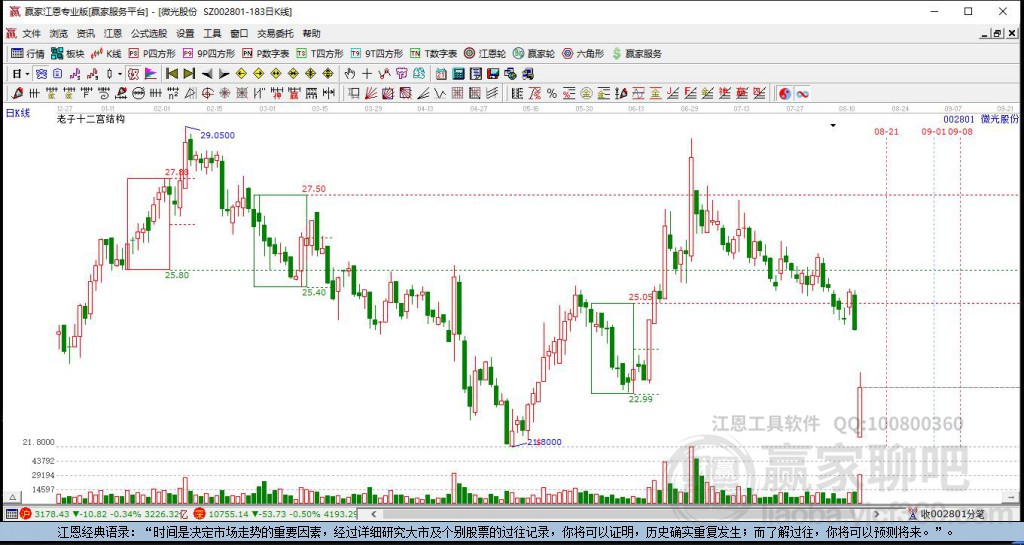Click the red 沪 Shanghai index icon
1024x545 pixels.
tap(25, 514)
